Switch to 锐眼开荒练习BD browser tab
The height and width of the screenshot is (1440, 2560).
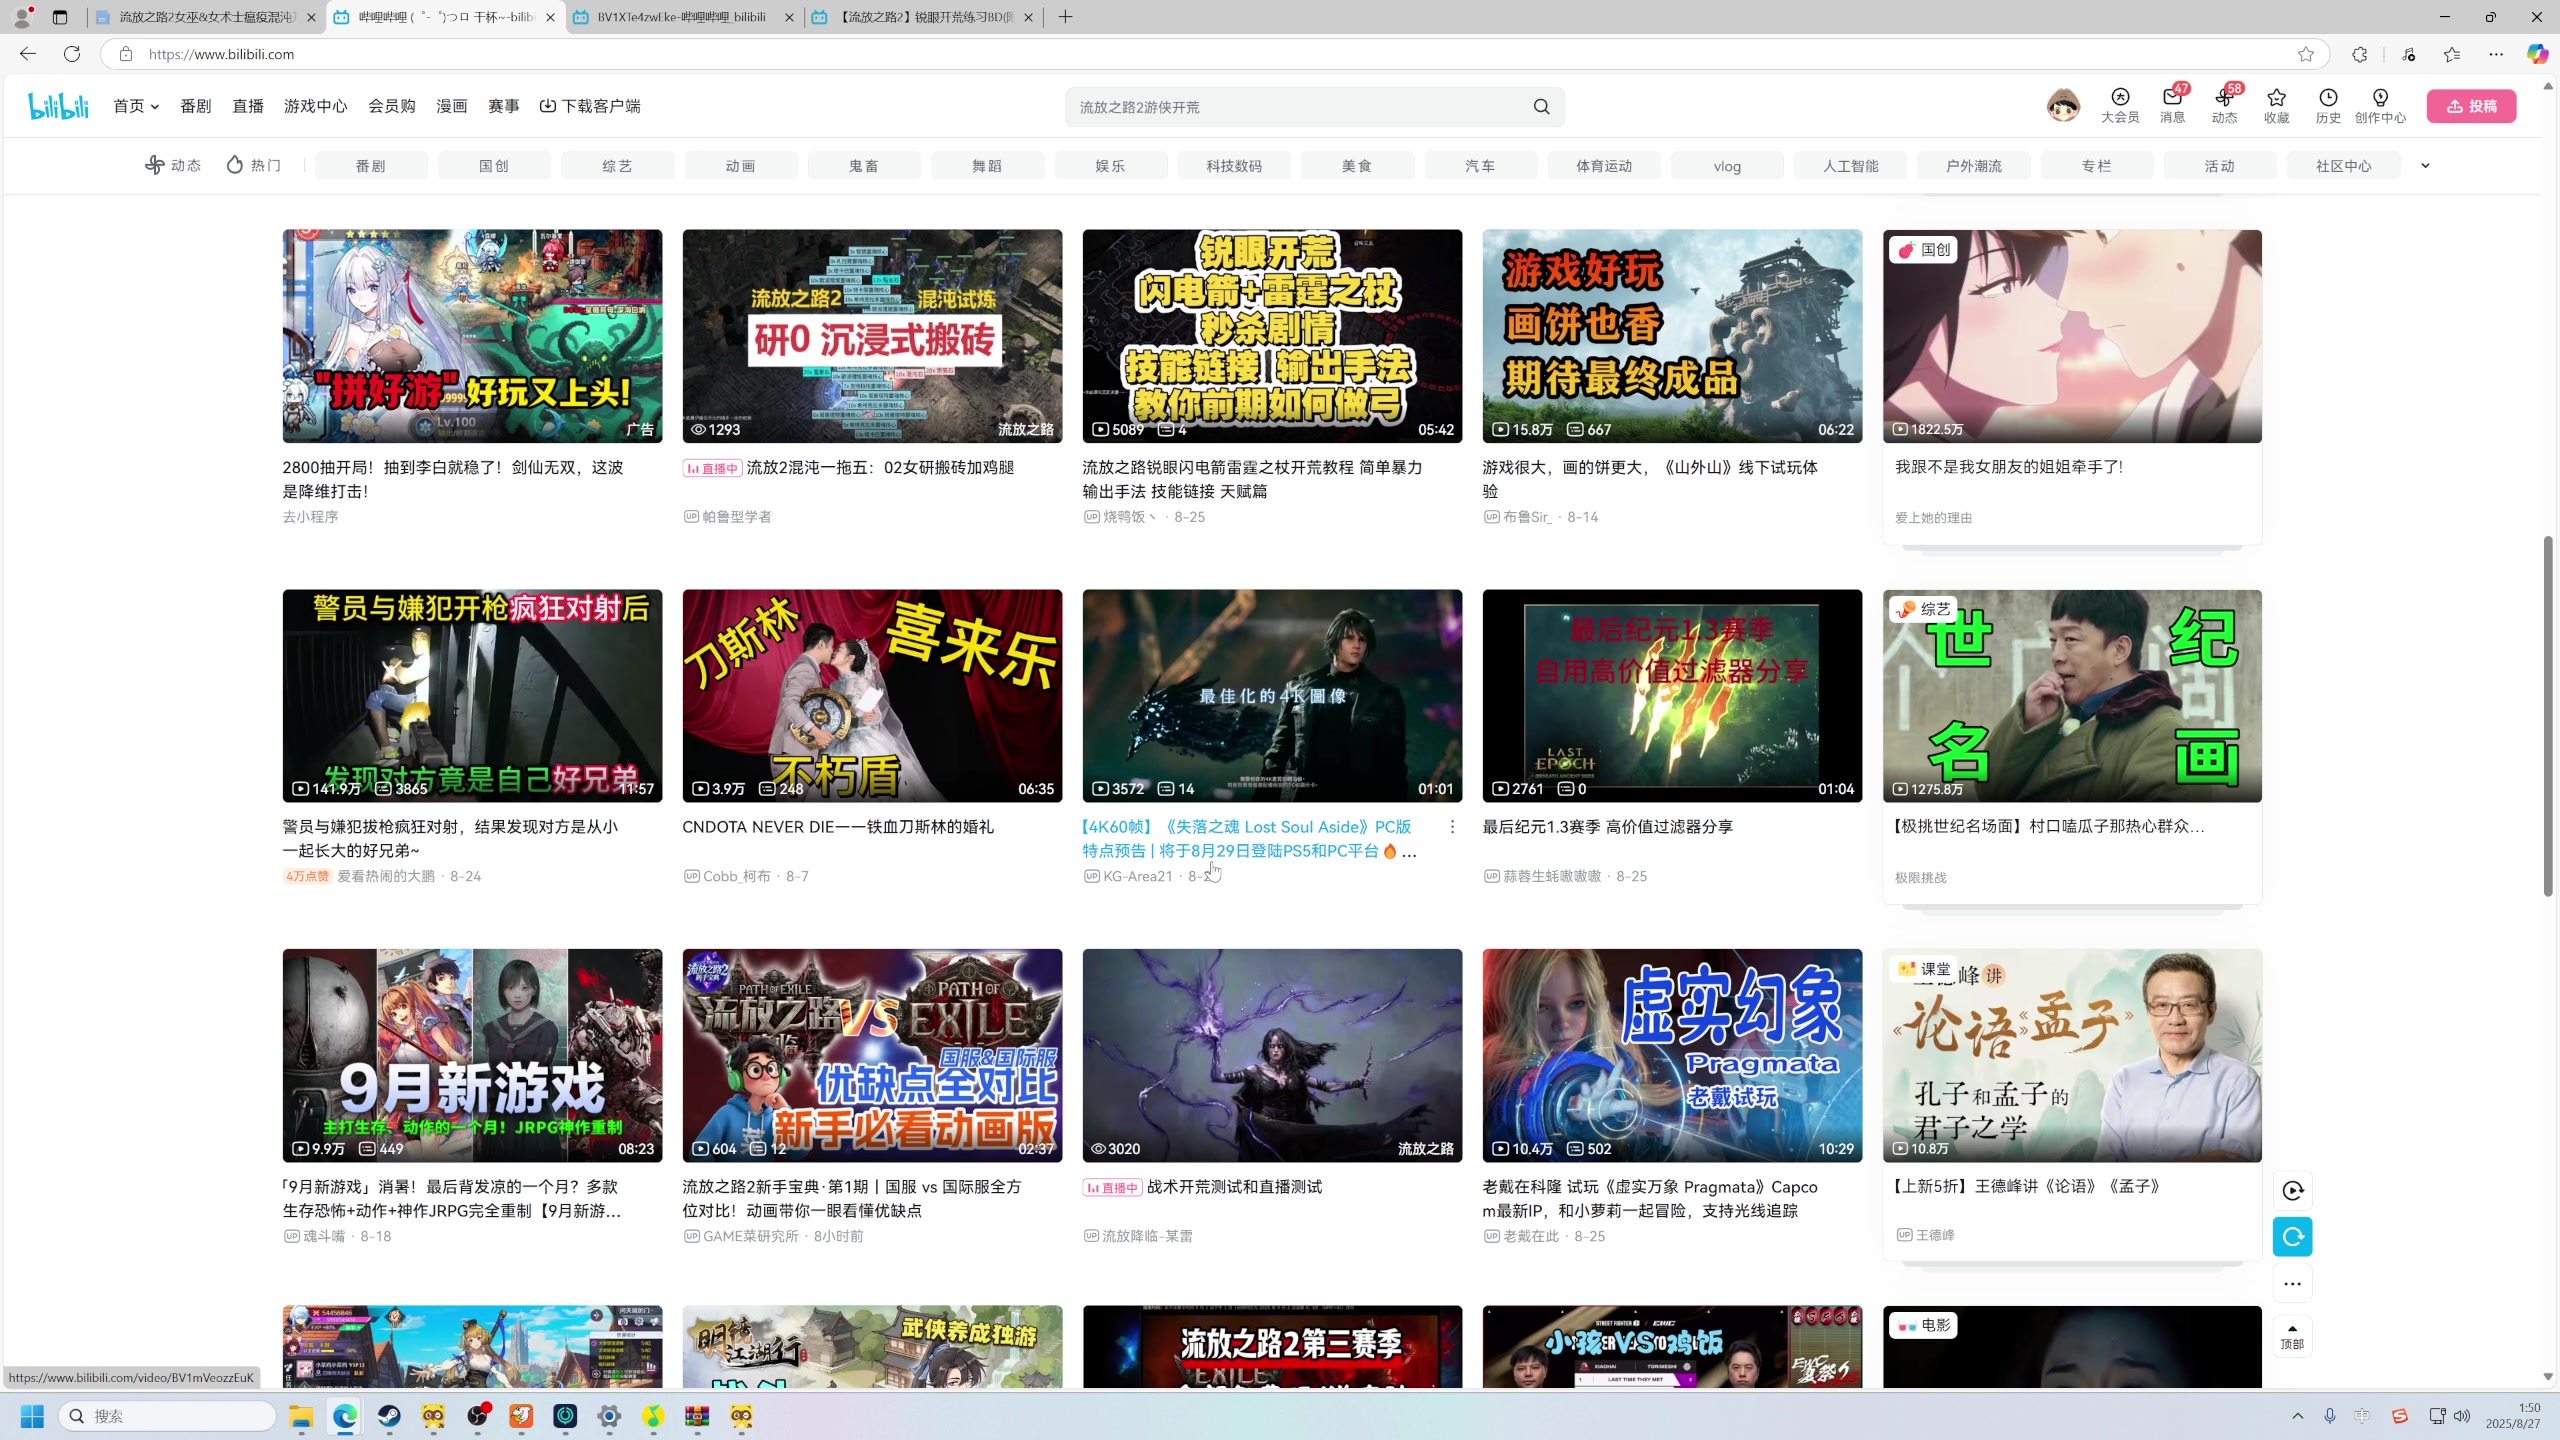923,17
